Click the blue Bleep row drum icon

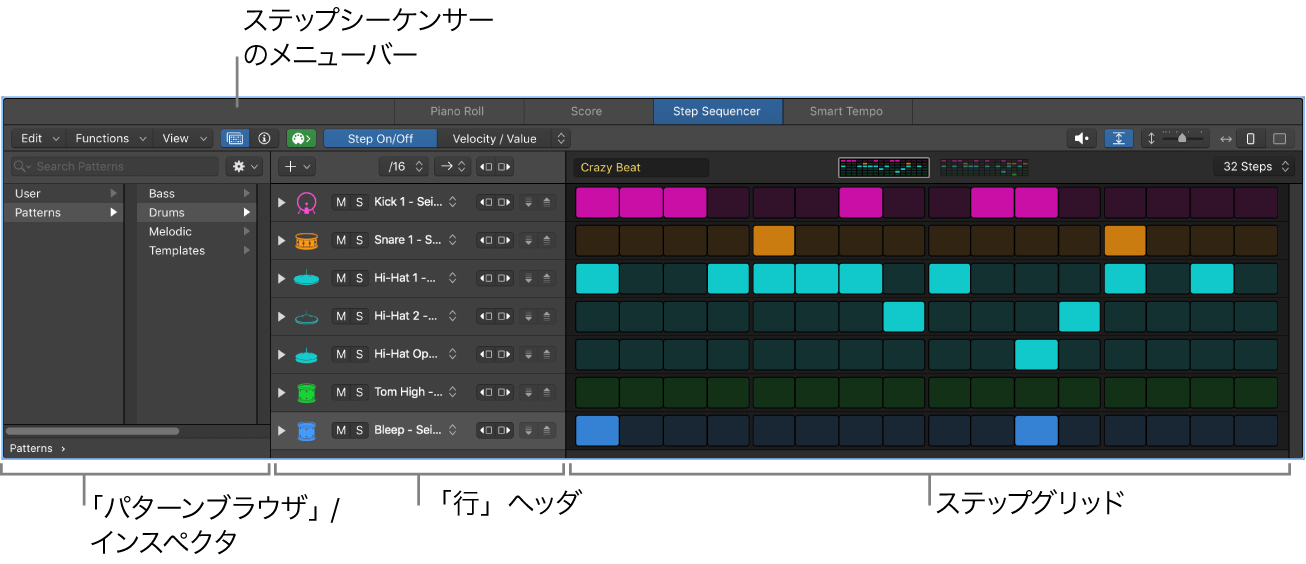coord(306,431)
